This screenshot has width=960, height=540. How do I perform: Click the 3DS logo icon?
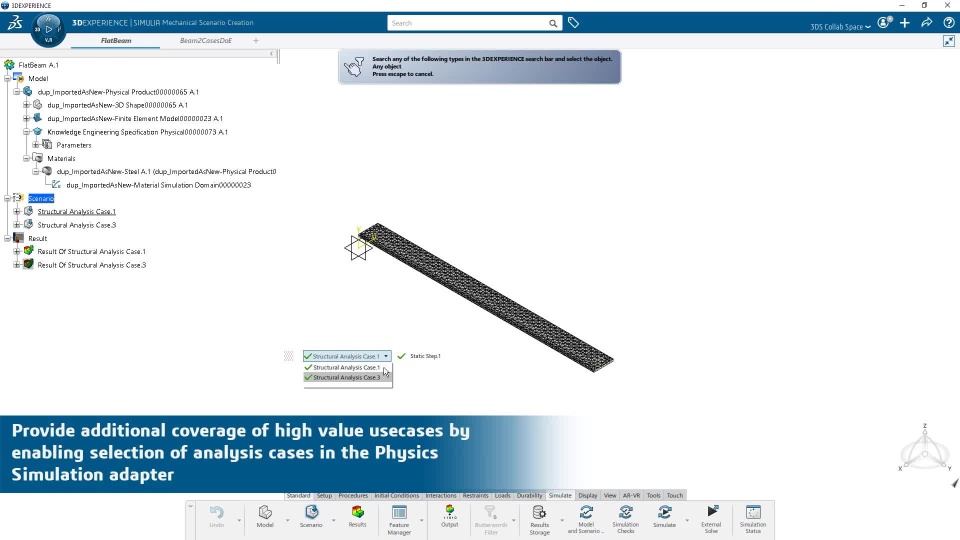[x=15, y=23]
